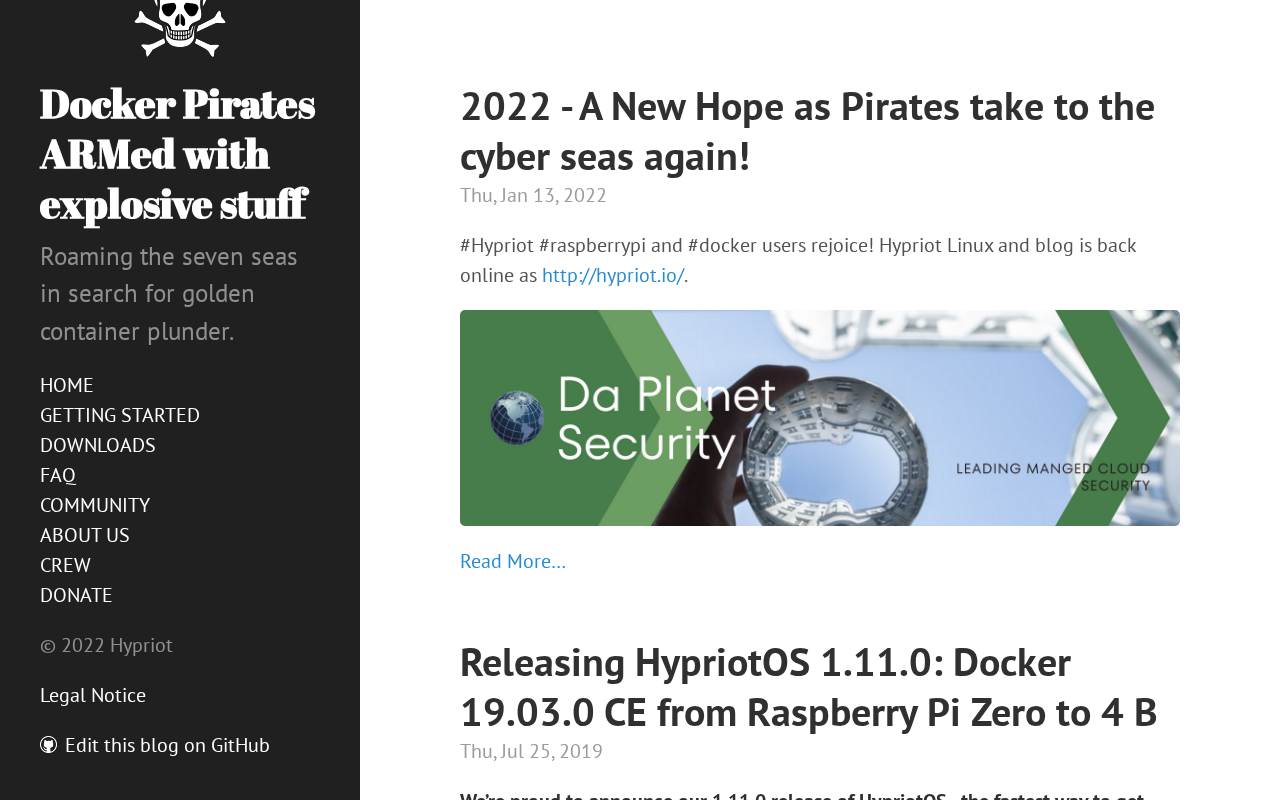Navigate to the COMMUNITY page

[95, 505]
